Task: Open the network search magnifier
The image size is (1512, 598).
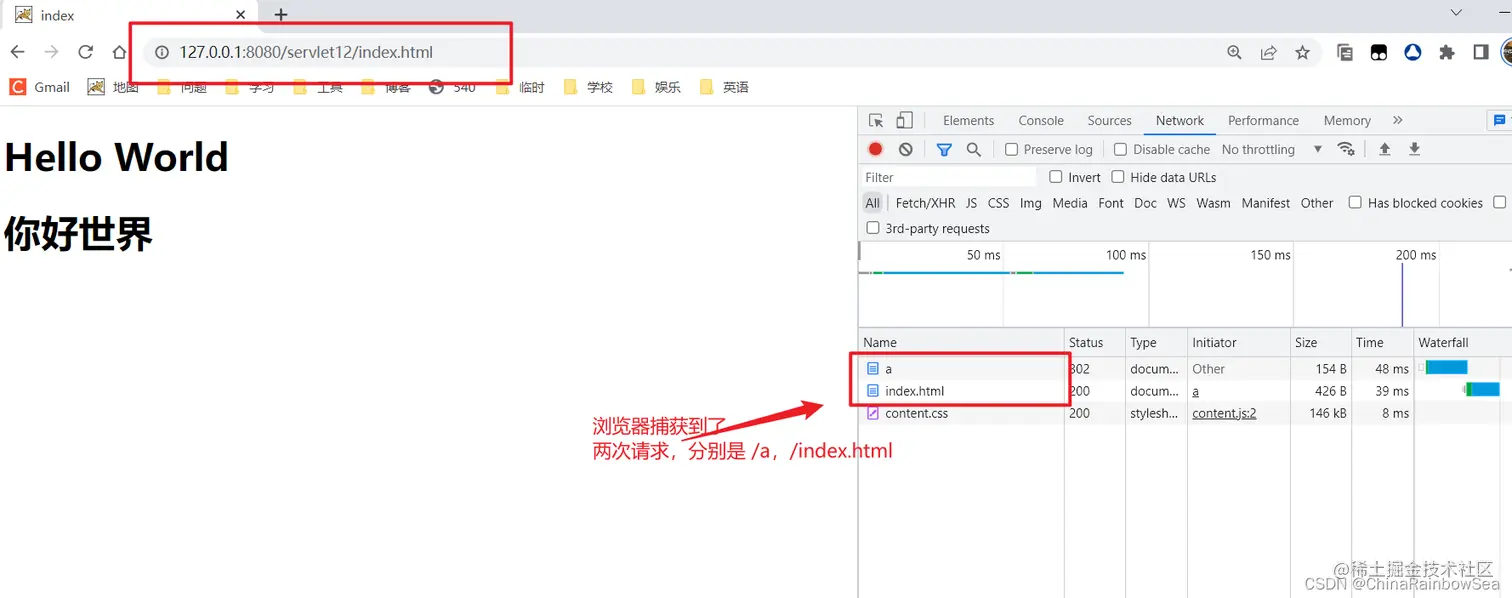Action: pos(974,149)
